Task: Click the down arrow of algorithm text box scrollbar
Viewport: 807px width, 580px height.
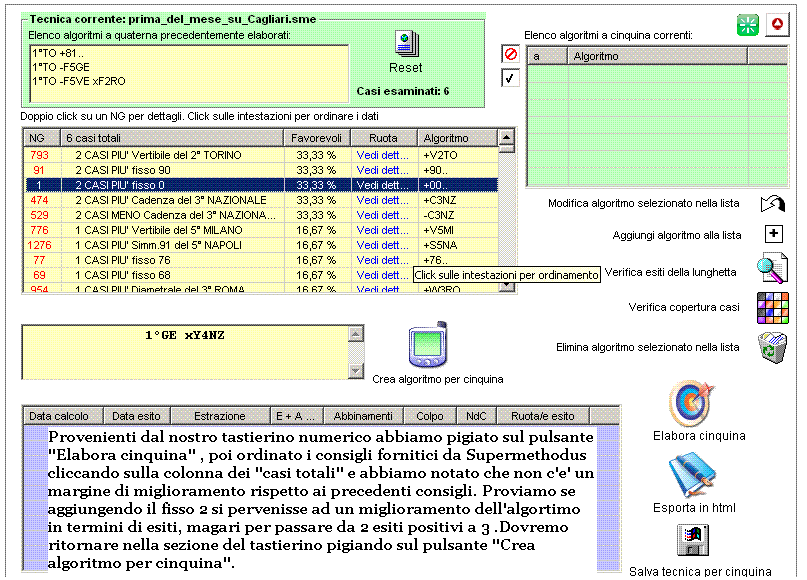Action: tap(356, 370)
